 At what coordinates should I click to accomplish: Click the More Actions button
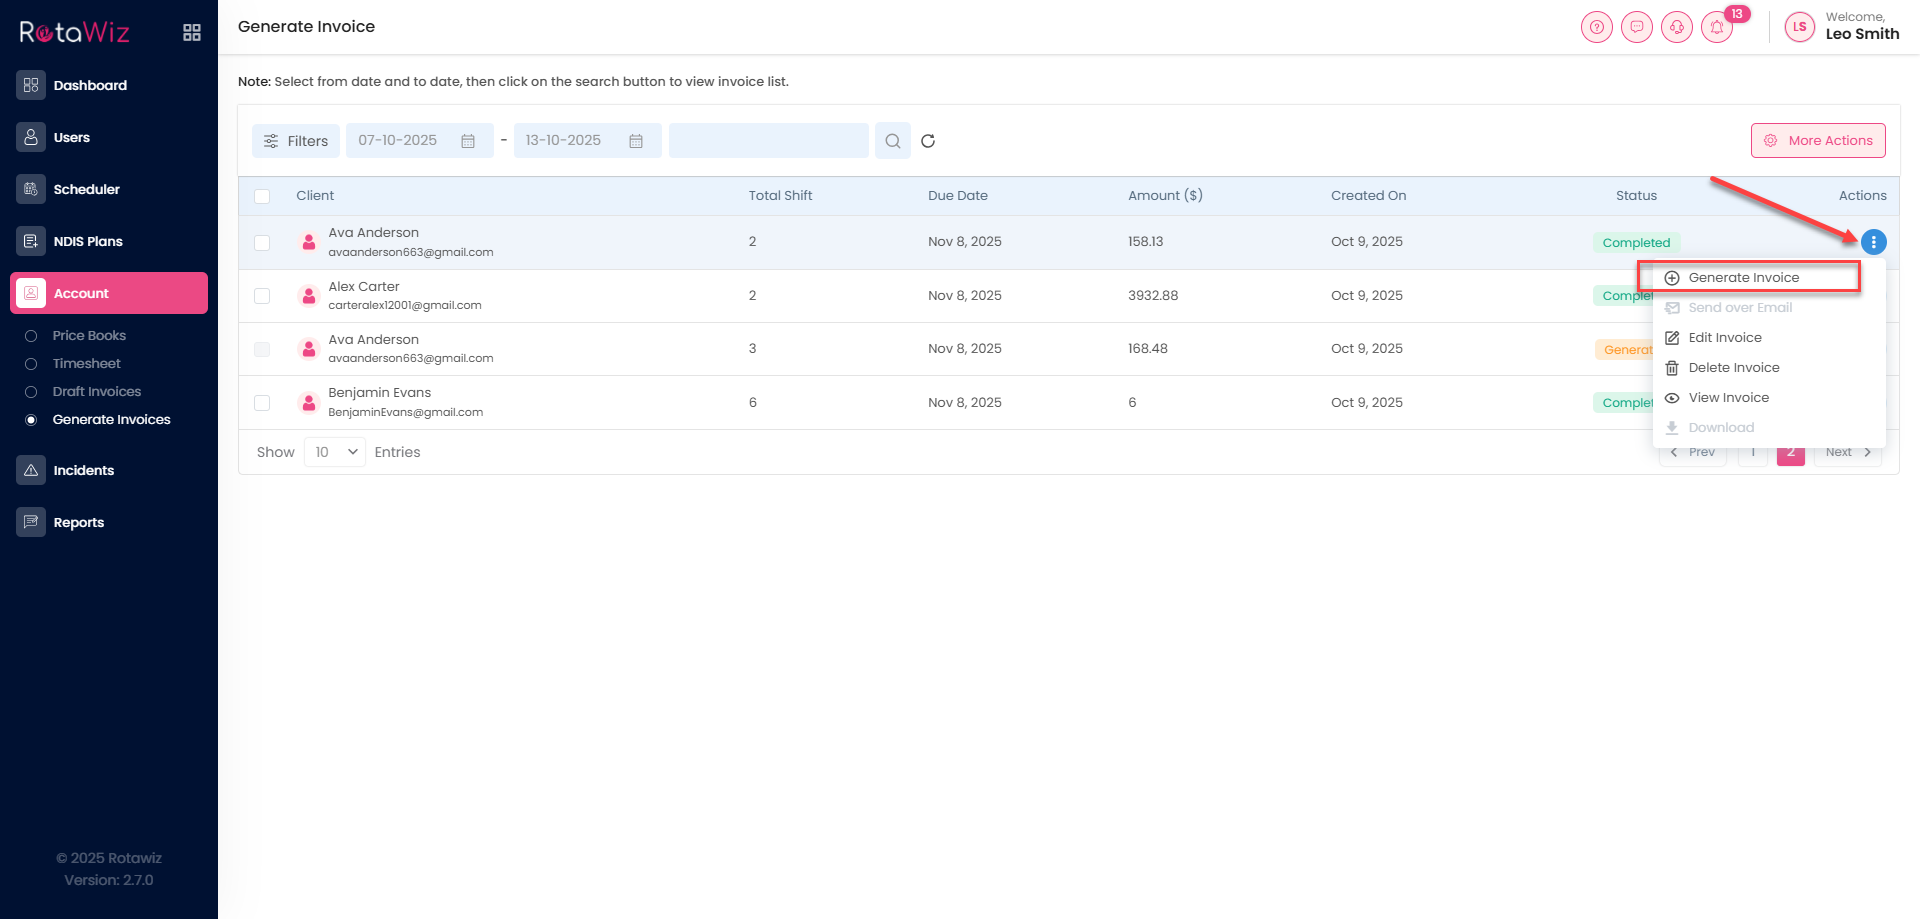1818,141
